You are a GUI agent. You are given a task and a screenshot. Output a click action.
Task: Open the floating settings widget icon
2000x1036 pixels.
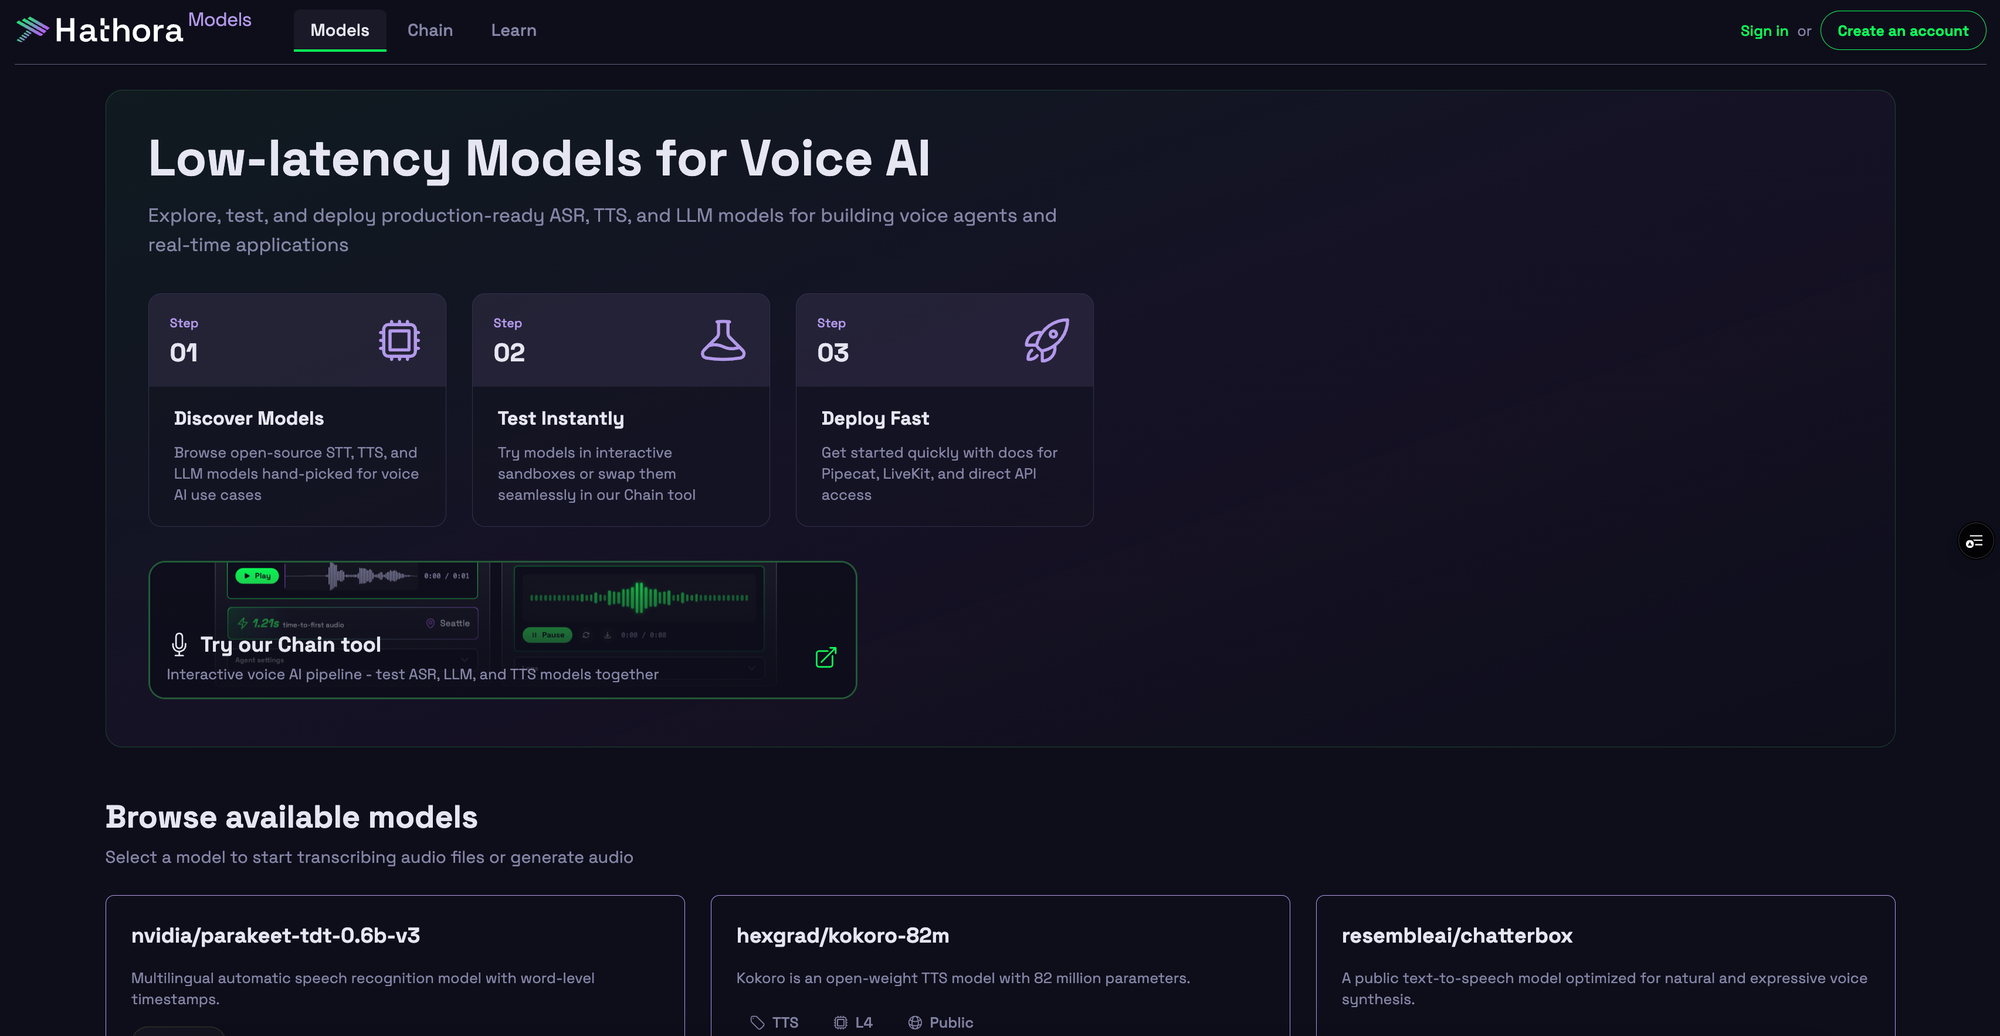[x=1975, y=541]
